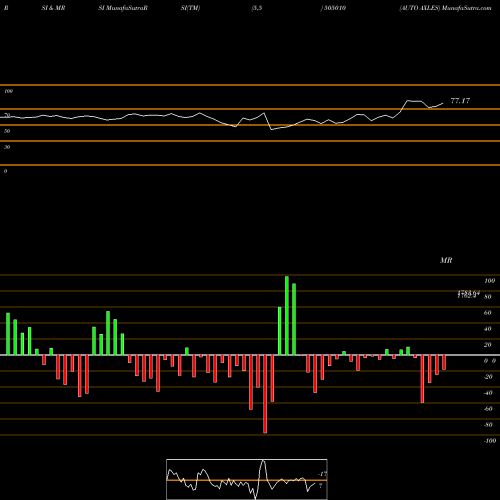Click the MR label above the histogram

[446, 260]
